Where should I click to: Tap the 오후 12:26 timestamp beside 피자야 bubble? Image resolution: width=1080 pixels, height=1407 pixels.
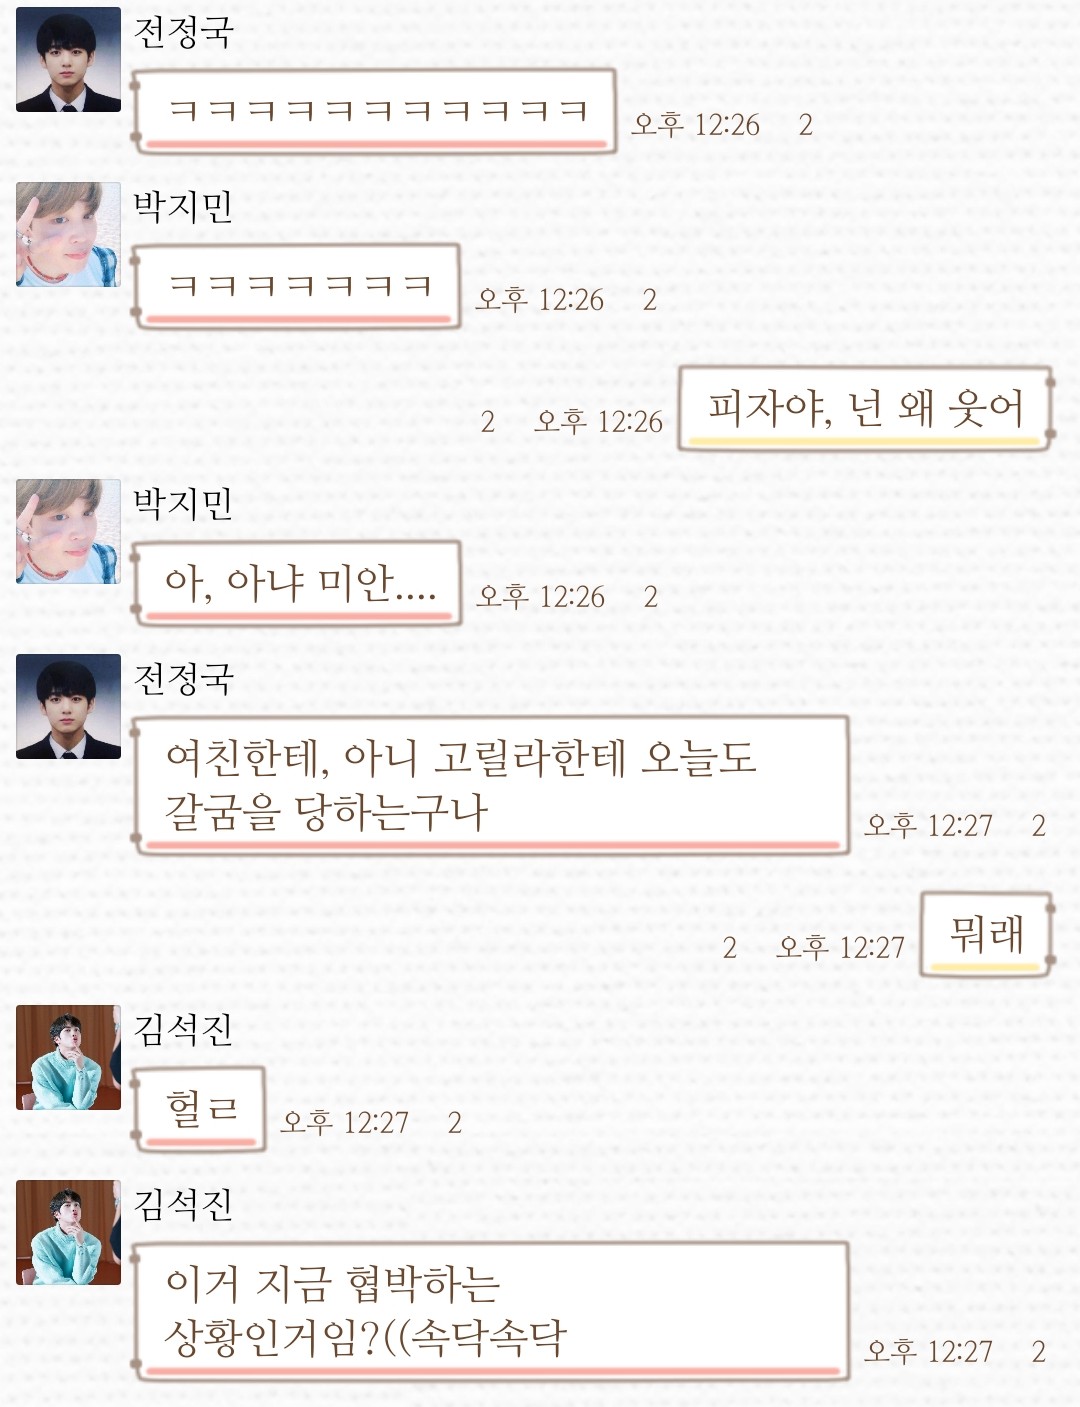click(599, 422)
